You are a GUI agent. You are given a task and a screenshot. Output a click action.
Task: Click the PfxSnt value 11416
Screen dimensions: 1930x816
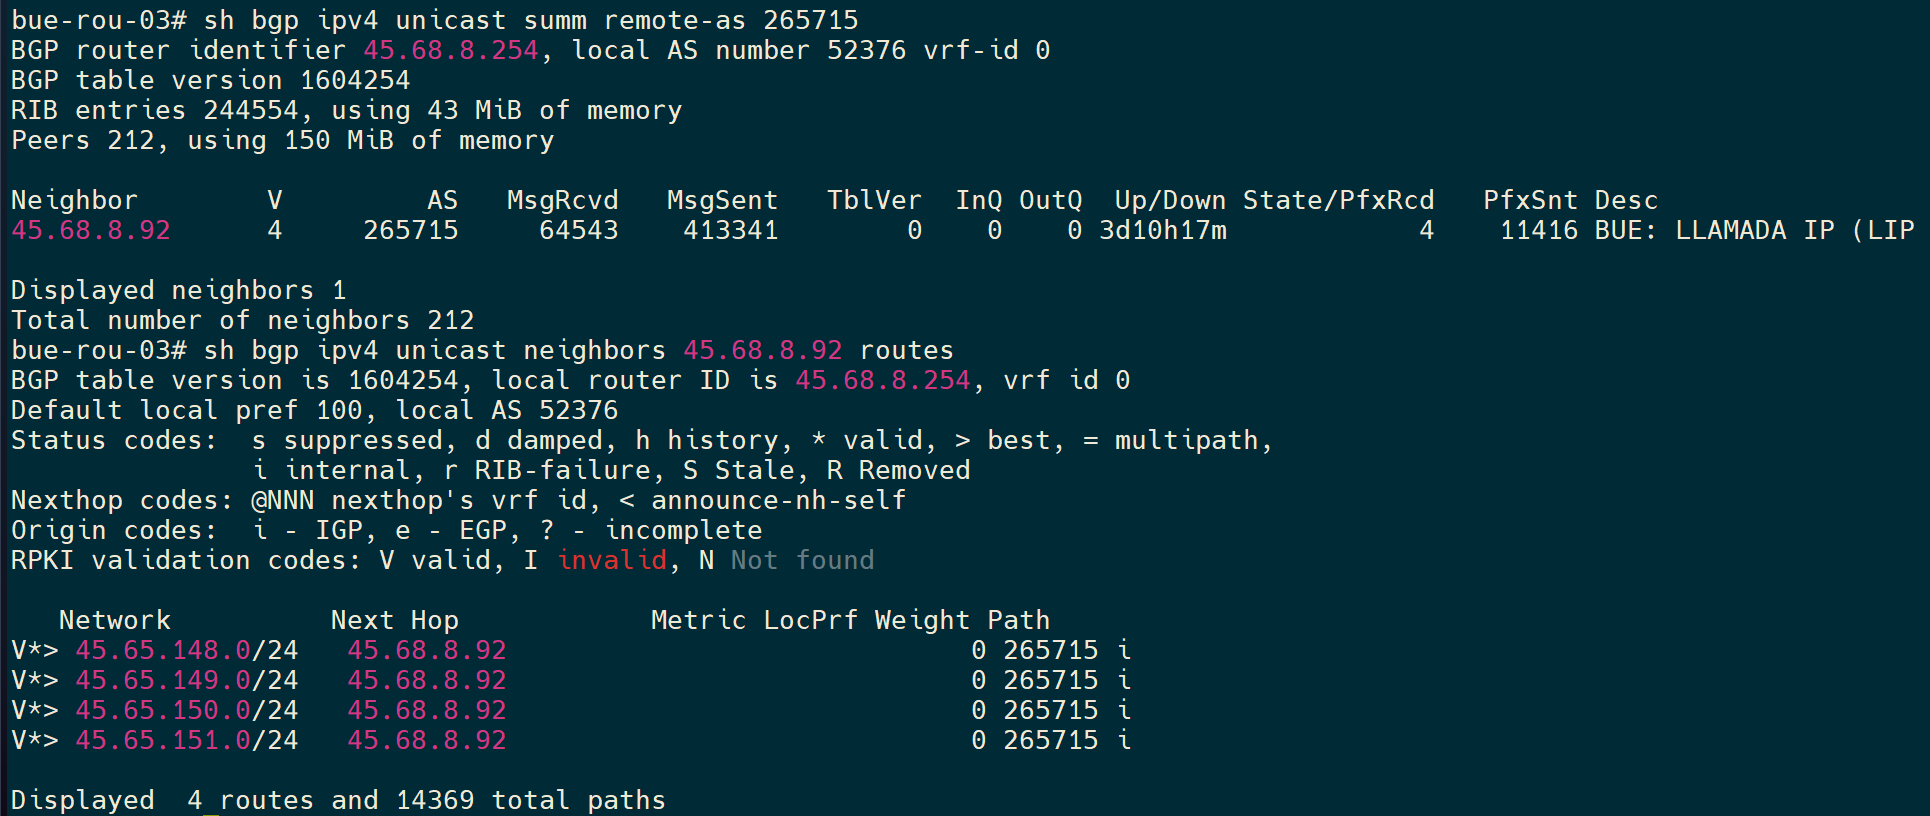point(1539,230)
